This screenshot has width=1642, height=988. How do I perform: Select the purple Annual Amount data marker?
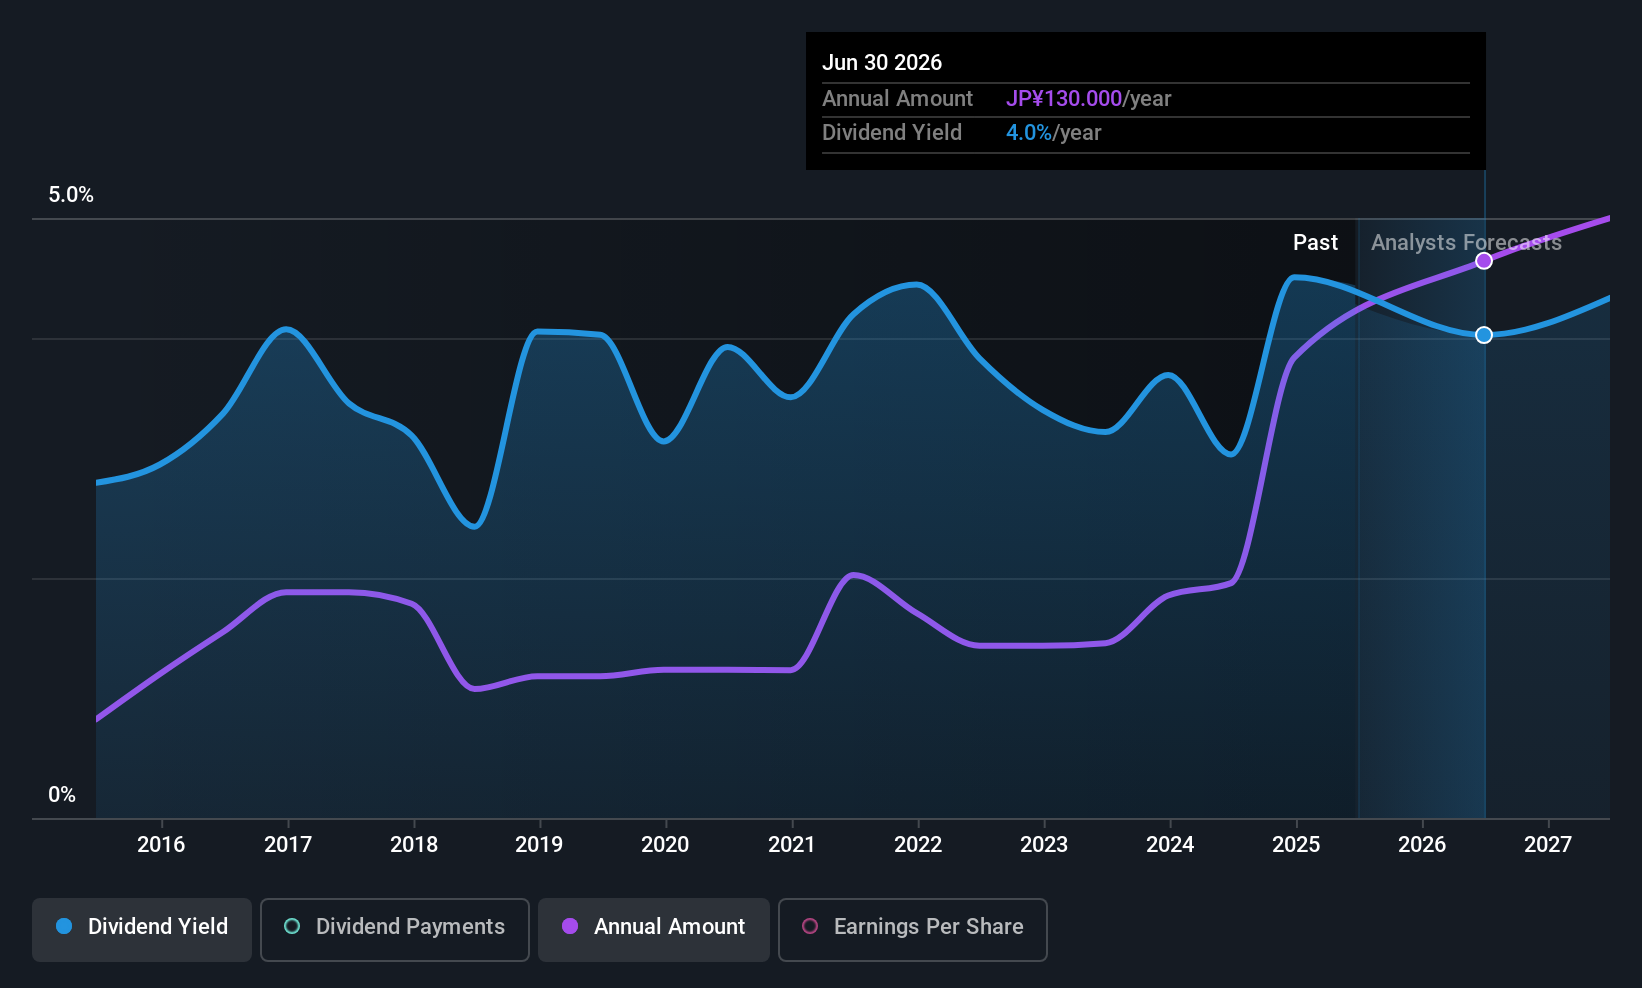[1484, 261]
